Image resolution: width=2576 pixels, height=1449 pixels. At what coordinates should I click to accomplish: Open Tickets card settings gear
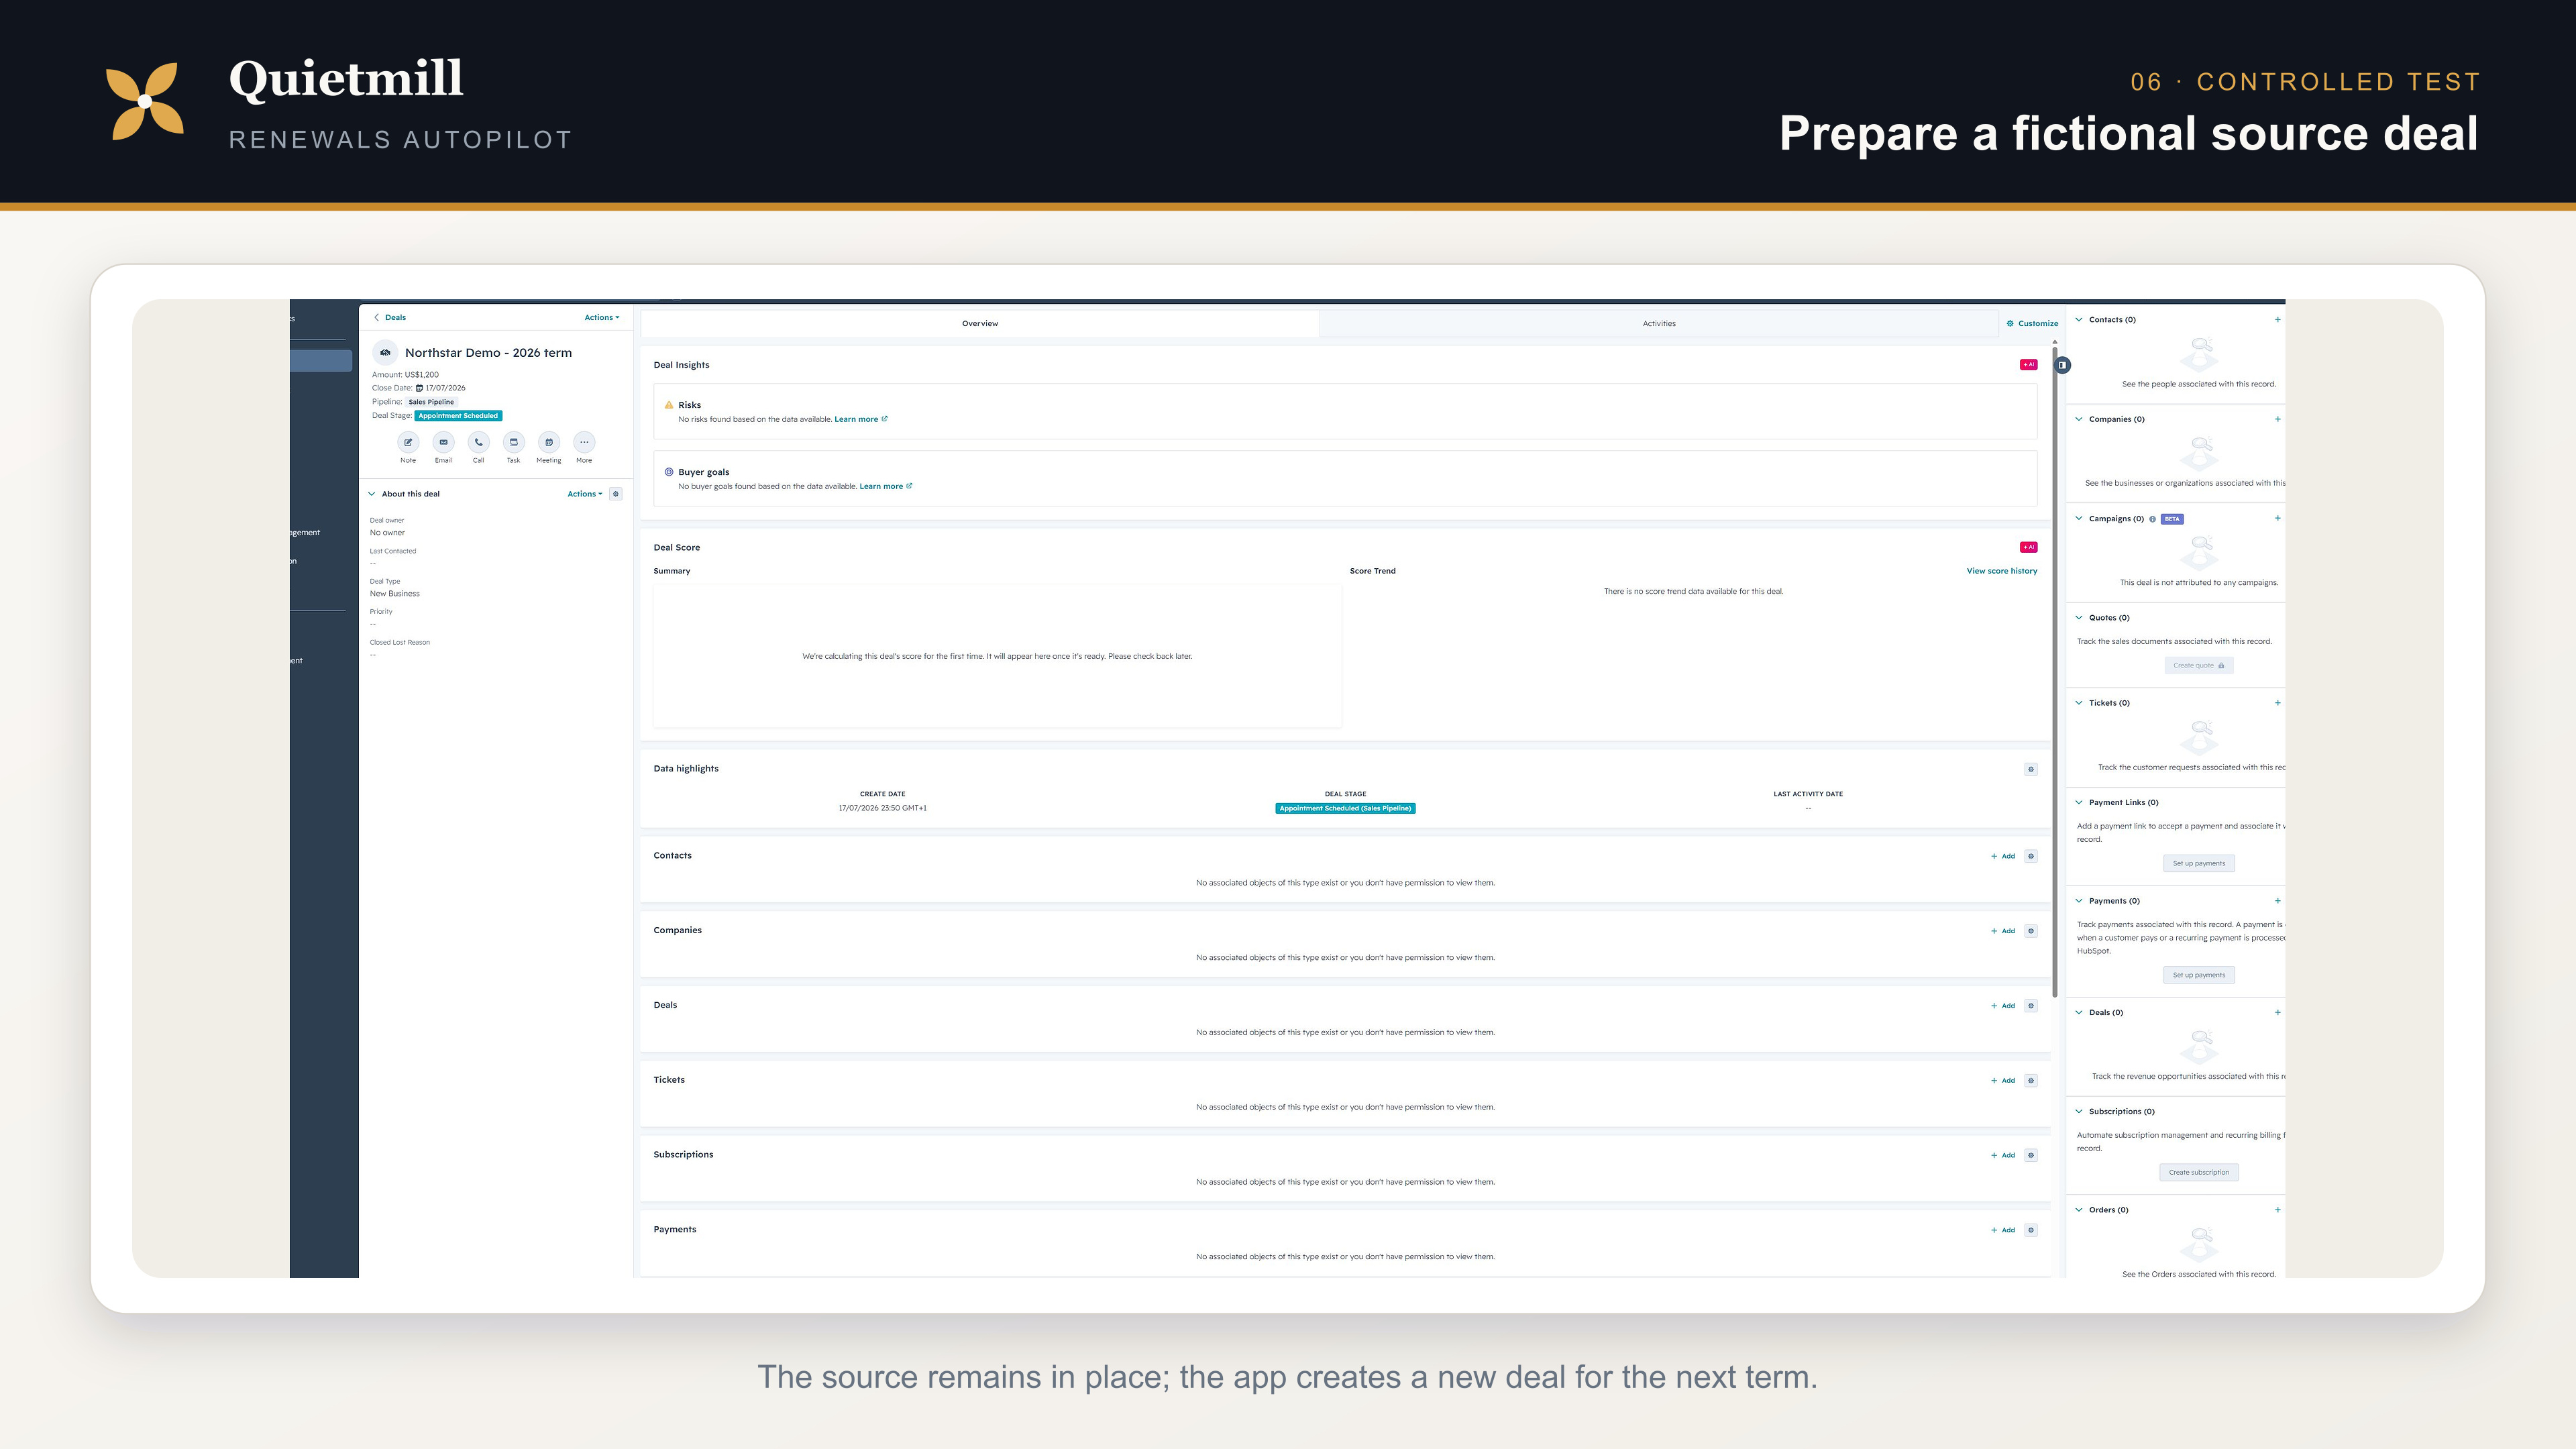2030,1081
